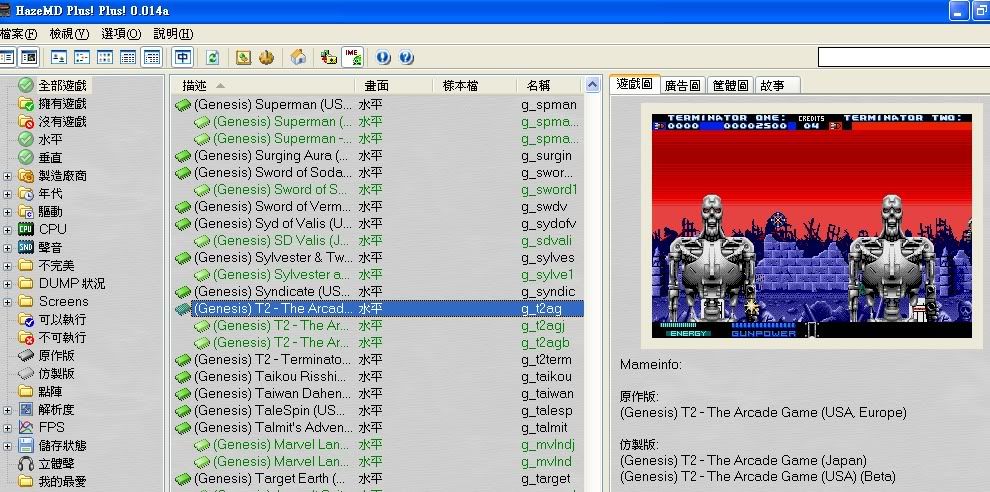990x492 pixels.
Task: Click the T2 Terminator game screenshot
Action: click(x=811, y=225)
